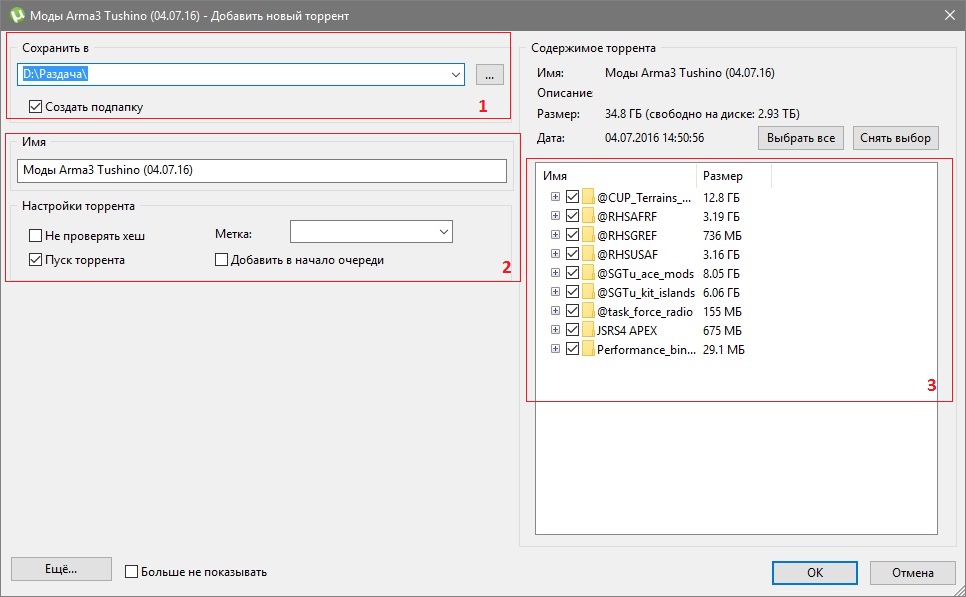966x597 pixels.
Task: Click the 8.05 ГБ size value
Action: coord(721,274)
